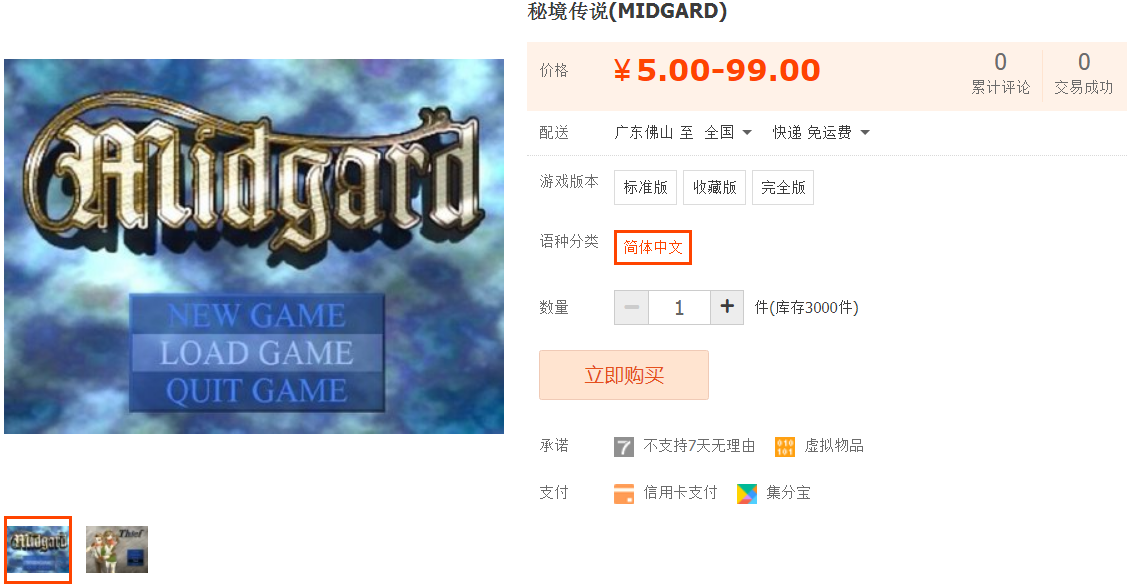
Task: Select the Midgard title screen thumbnail
Action: tap(38, 550)
